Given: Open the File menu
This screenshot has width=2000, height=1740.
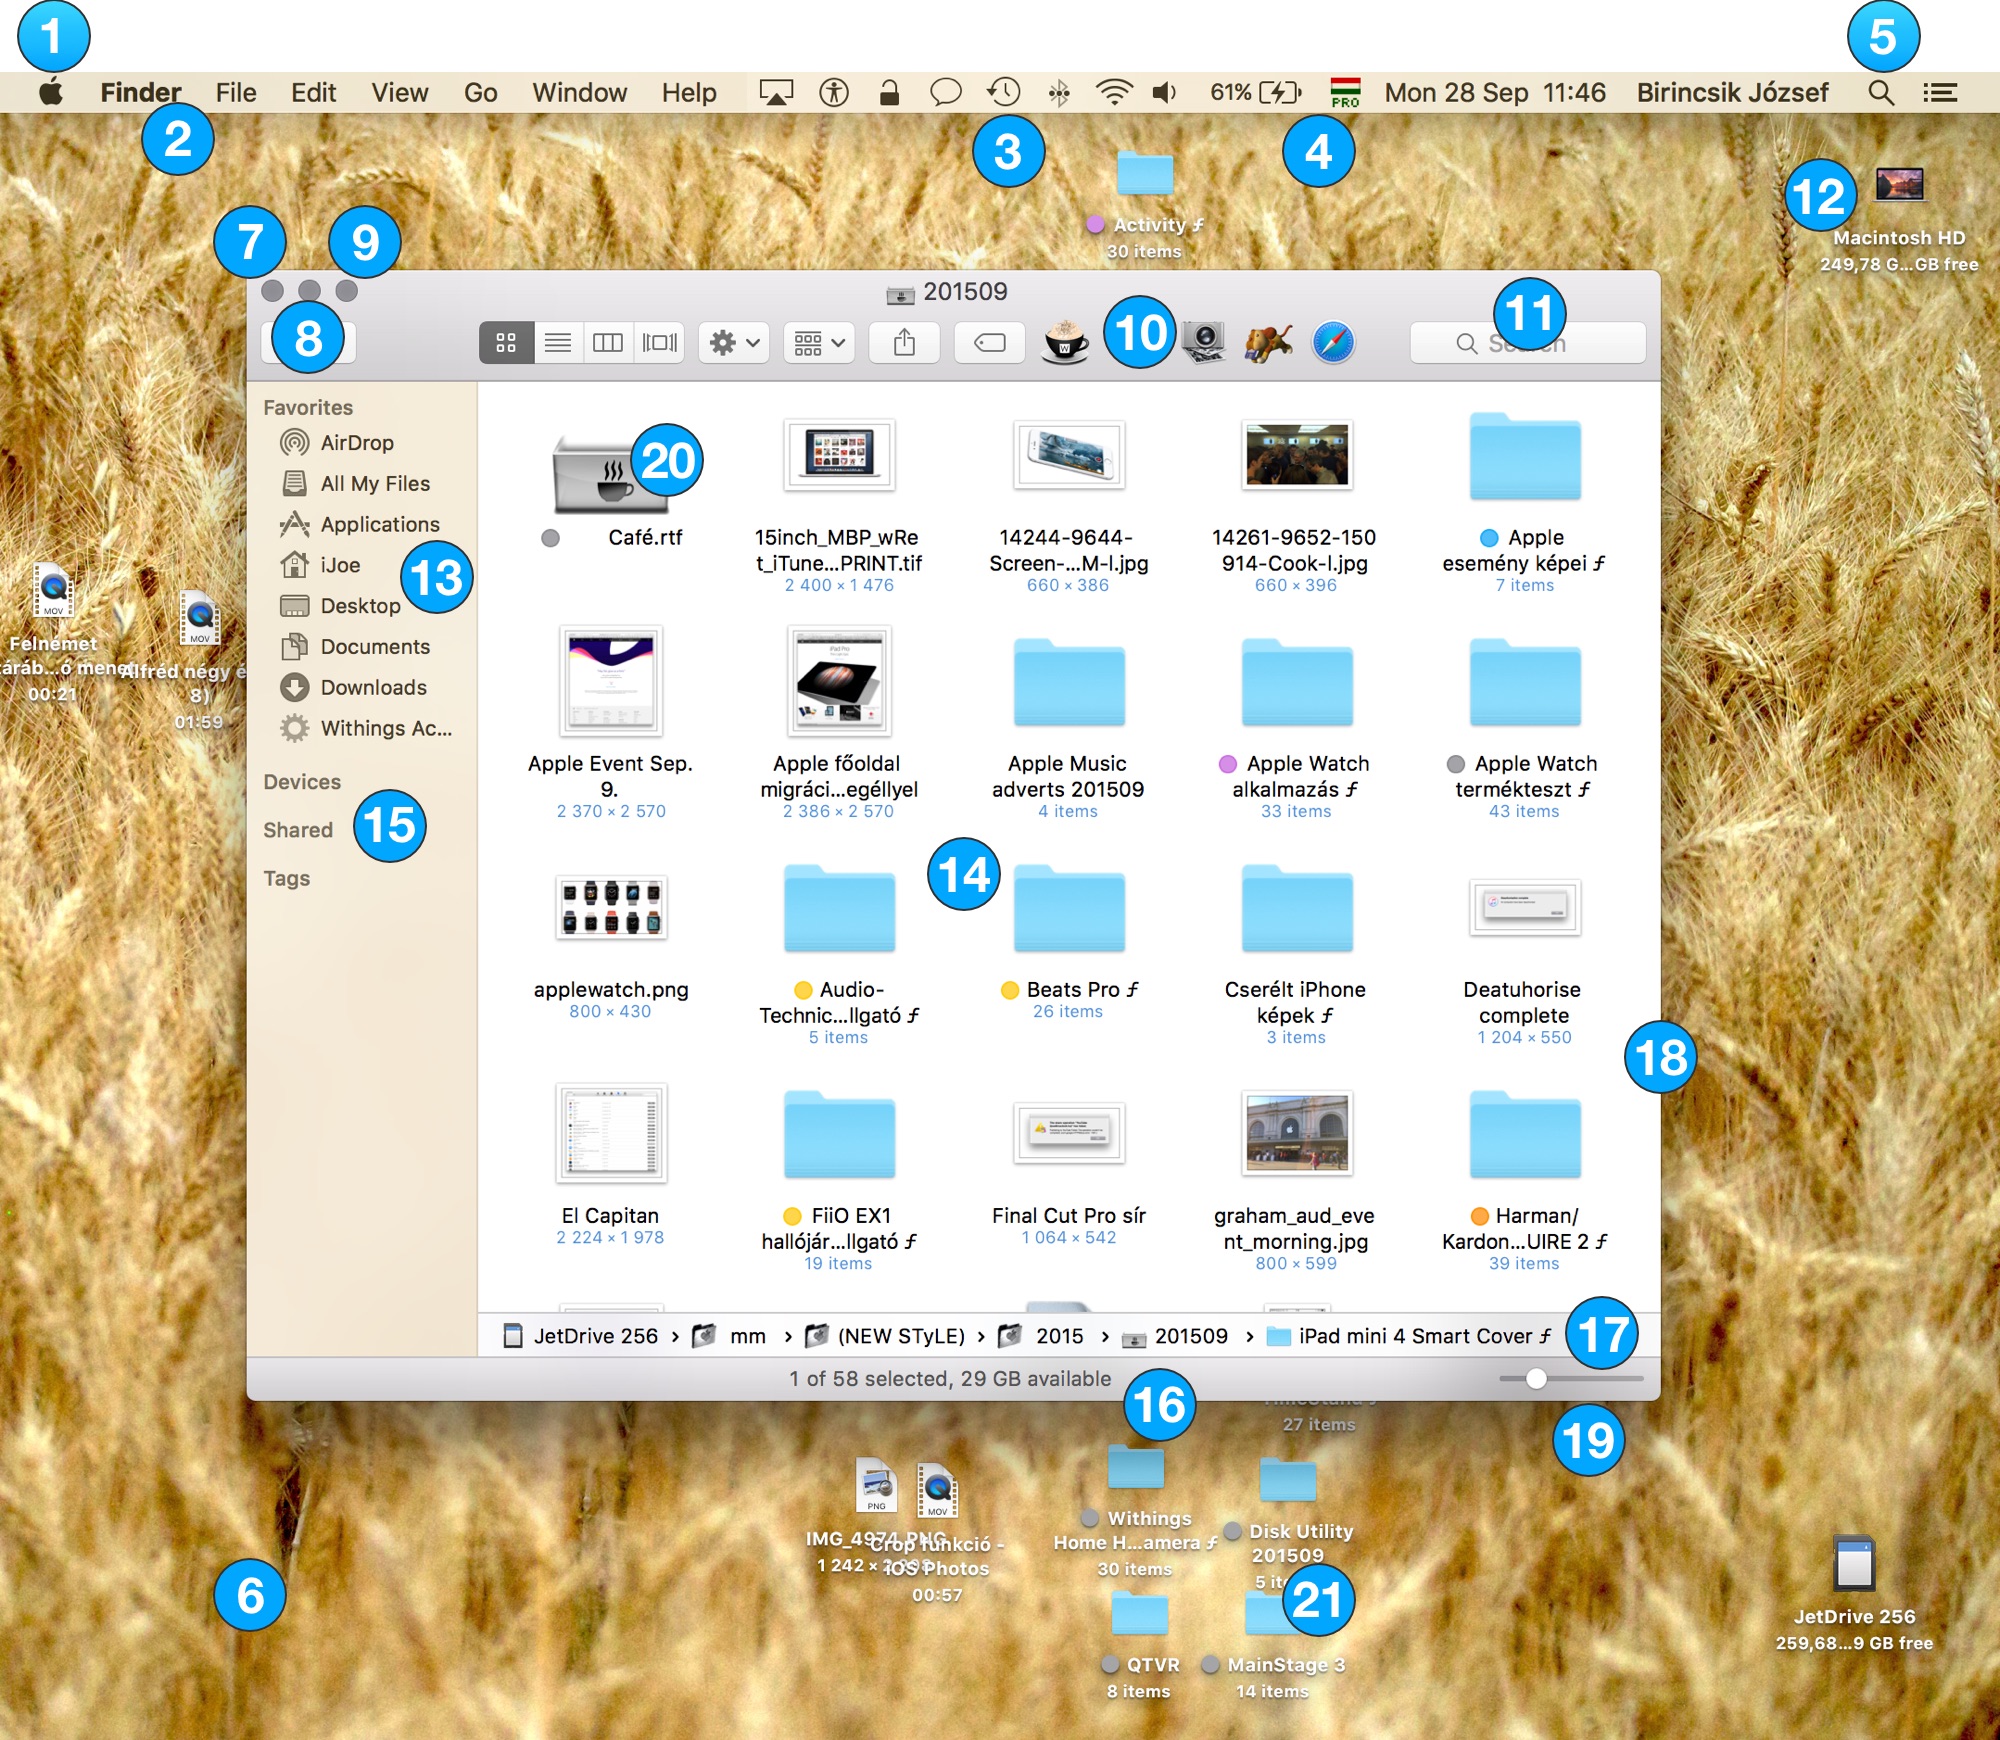Looking at the screenshot, I should 236,93.
